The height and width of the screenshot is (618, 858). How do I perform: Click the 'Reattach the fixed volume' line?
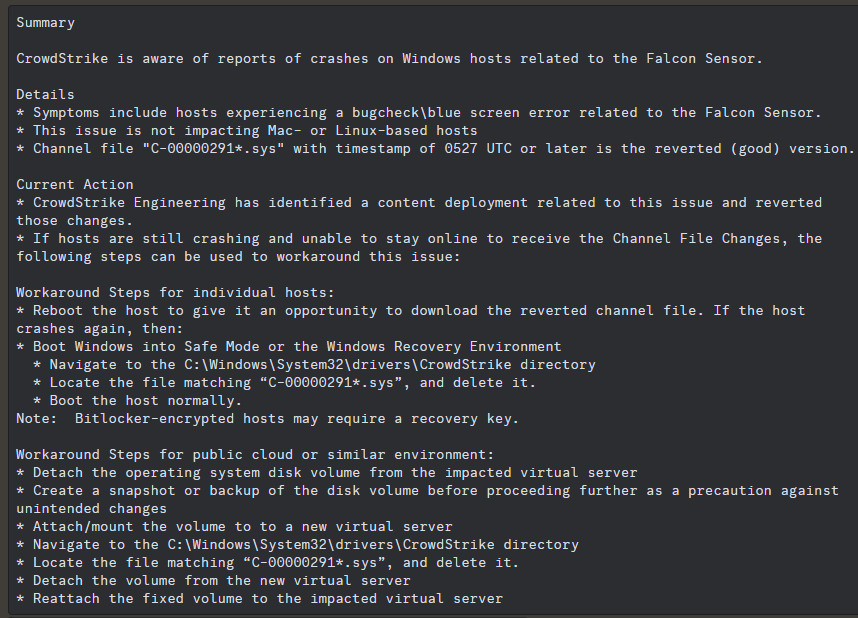[x=259, y=599]
